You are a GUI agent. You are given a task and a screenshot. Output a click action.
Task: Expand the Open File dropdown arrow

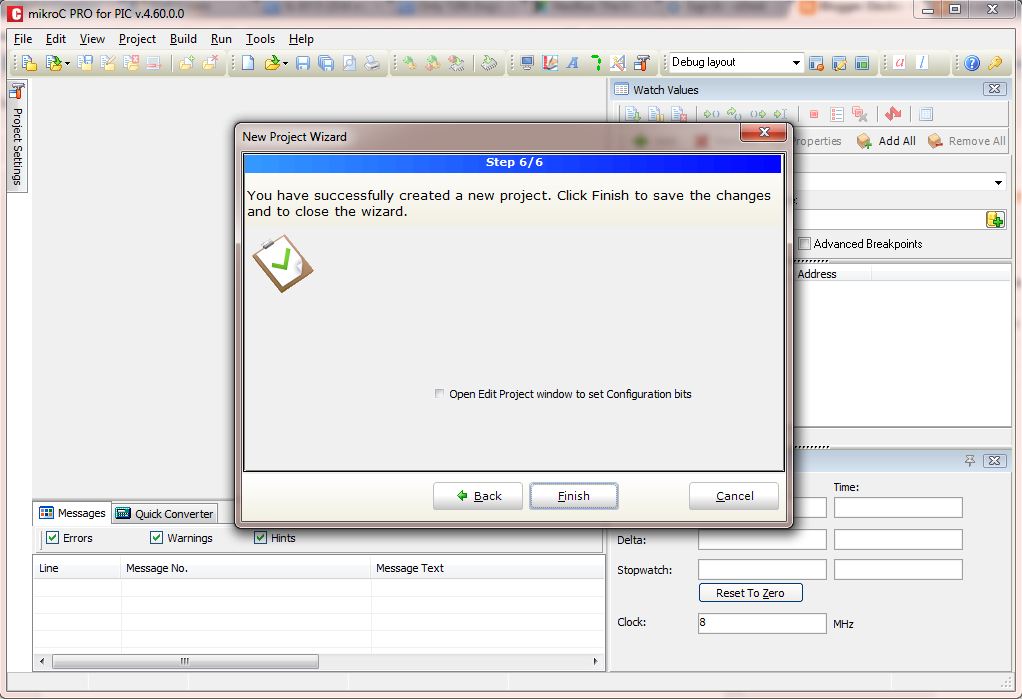[x=285, y=63]
